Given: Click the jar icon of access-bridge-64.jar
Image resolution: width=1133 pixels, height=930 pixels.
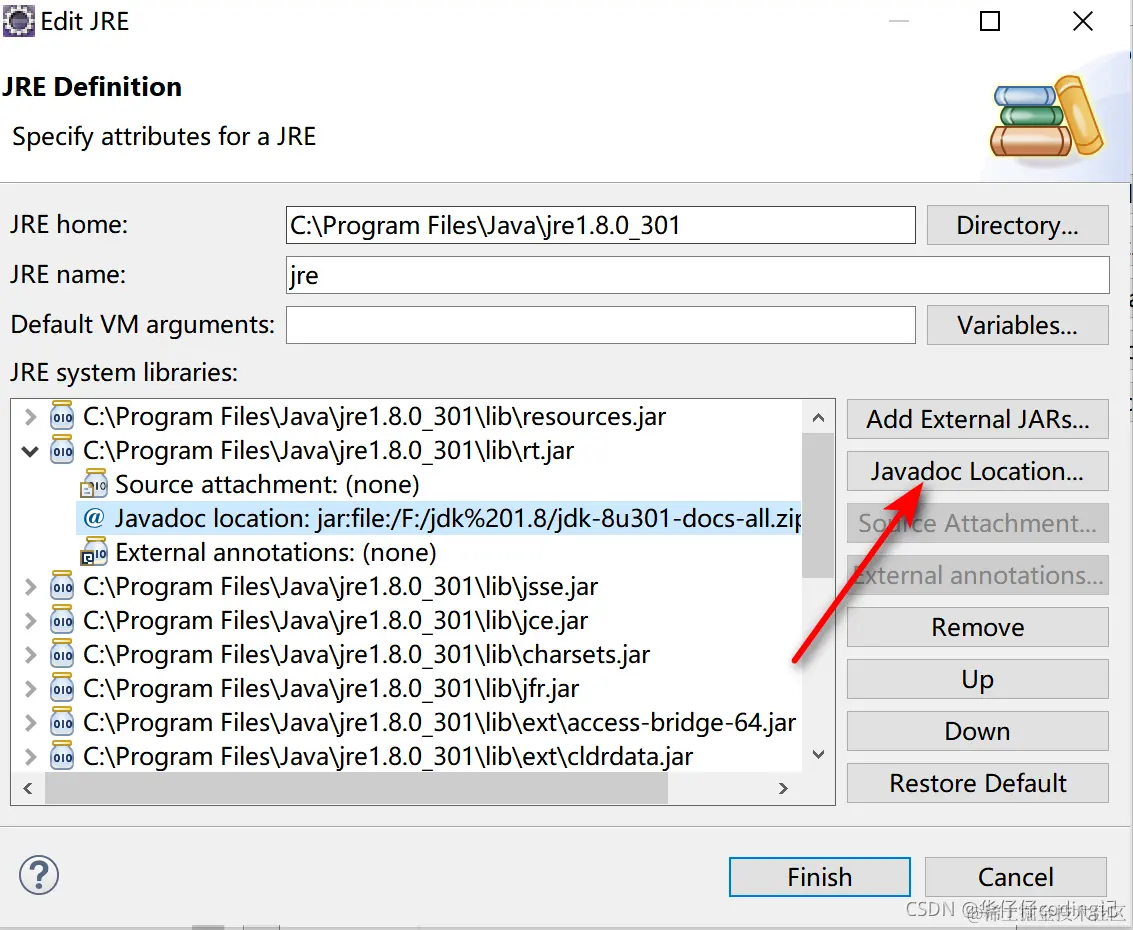Looking at the screenshot, I should 62,722.
